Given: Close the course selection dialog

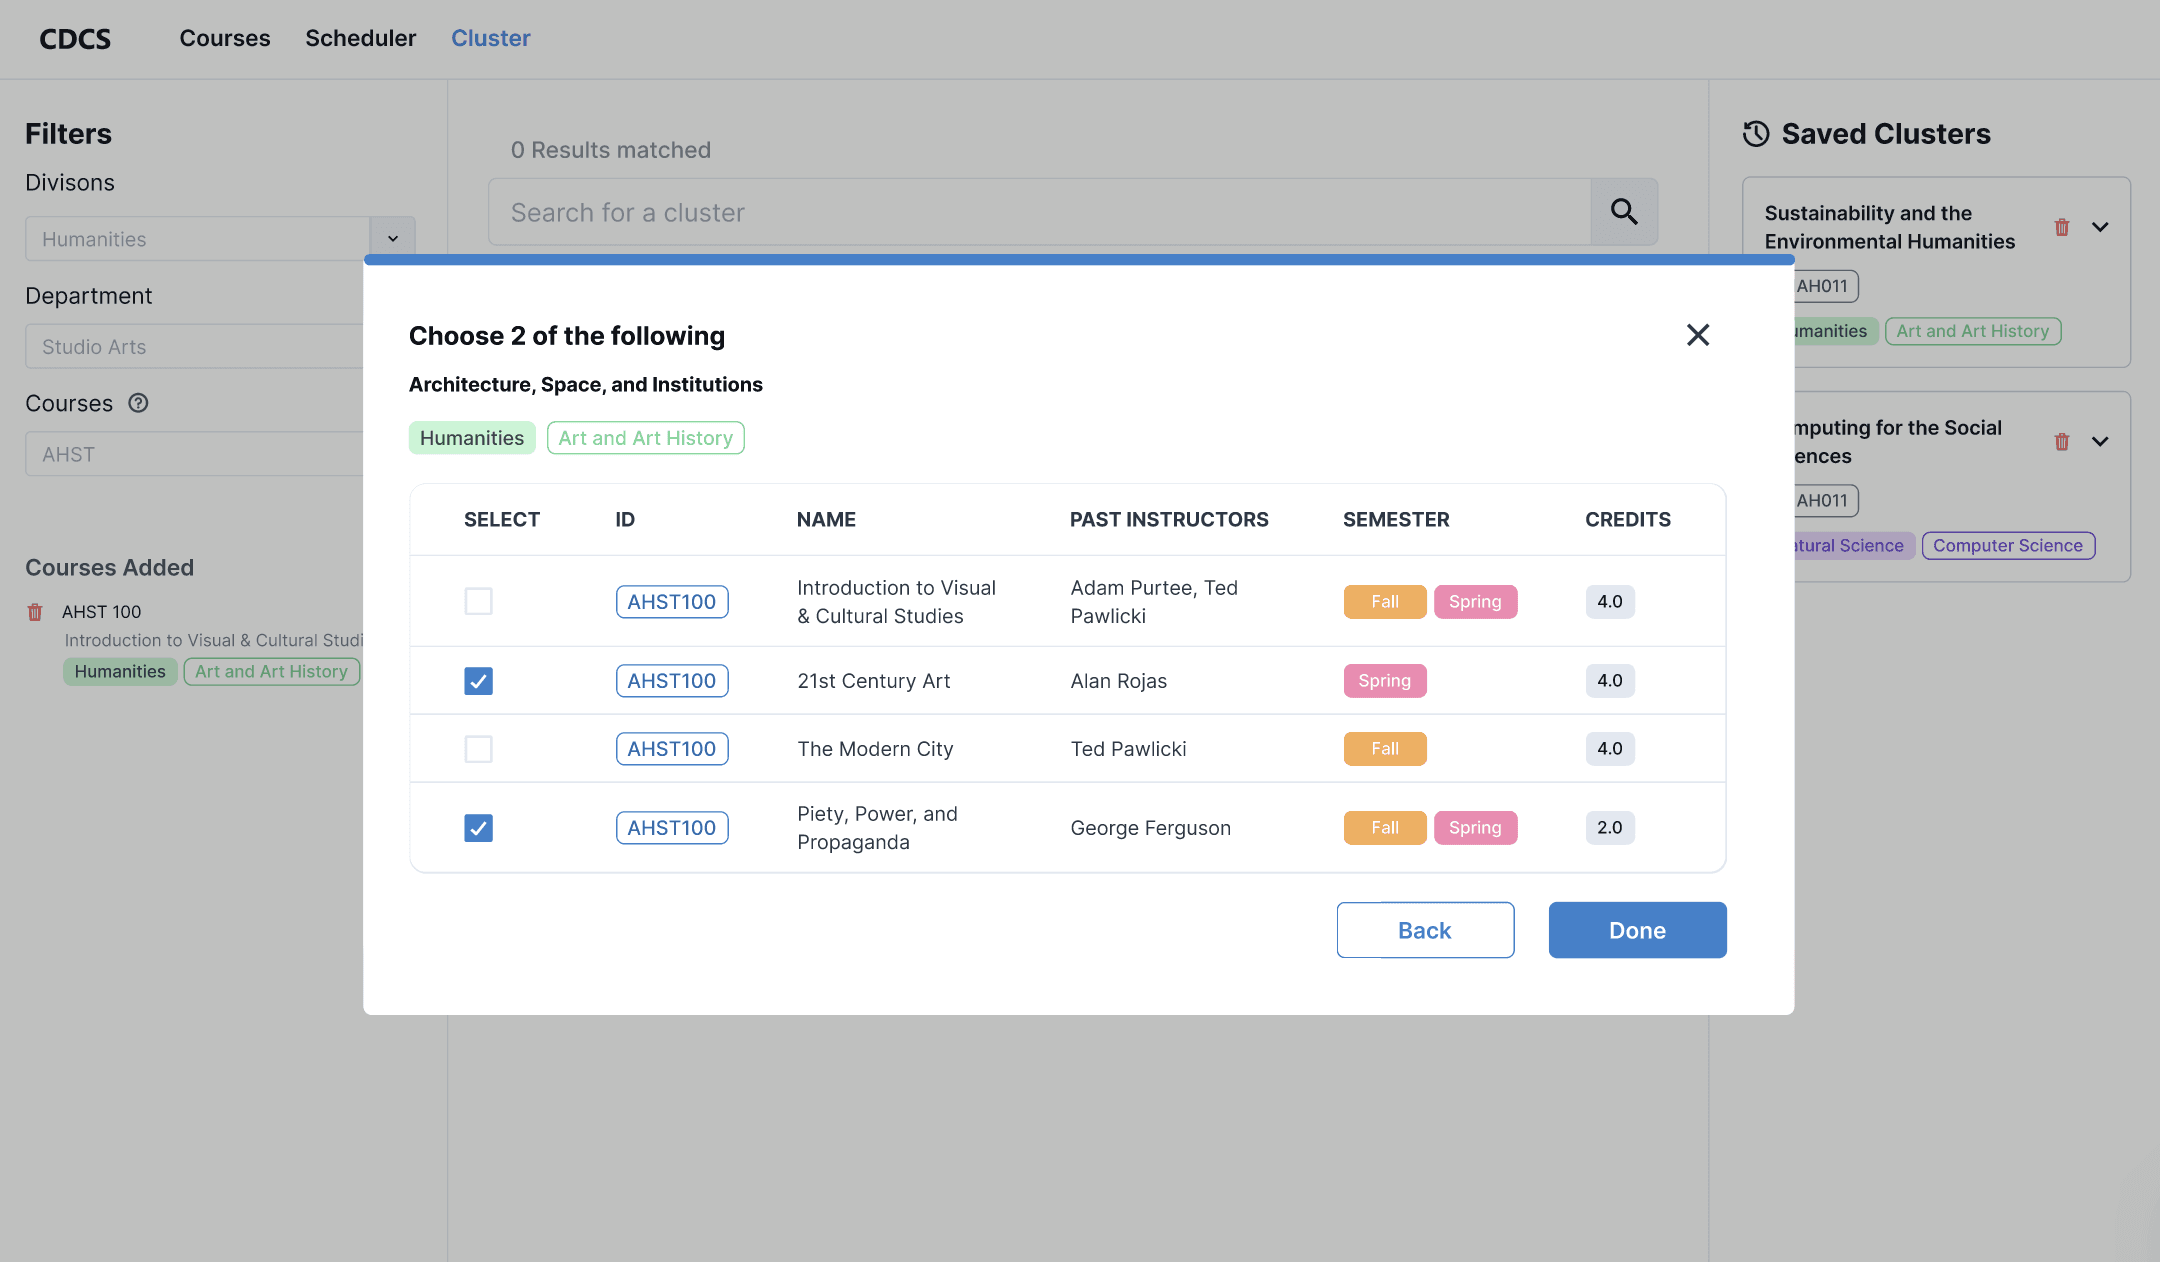Looking at the screenshot, I should [x=1697, y=335].
